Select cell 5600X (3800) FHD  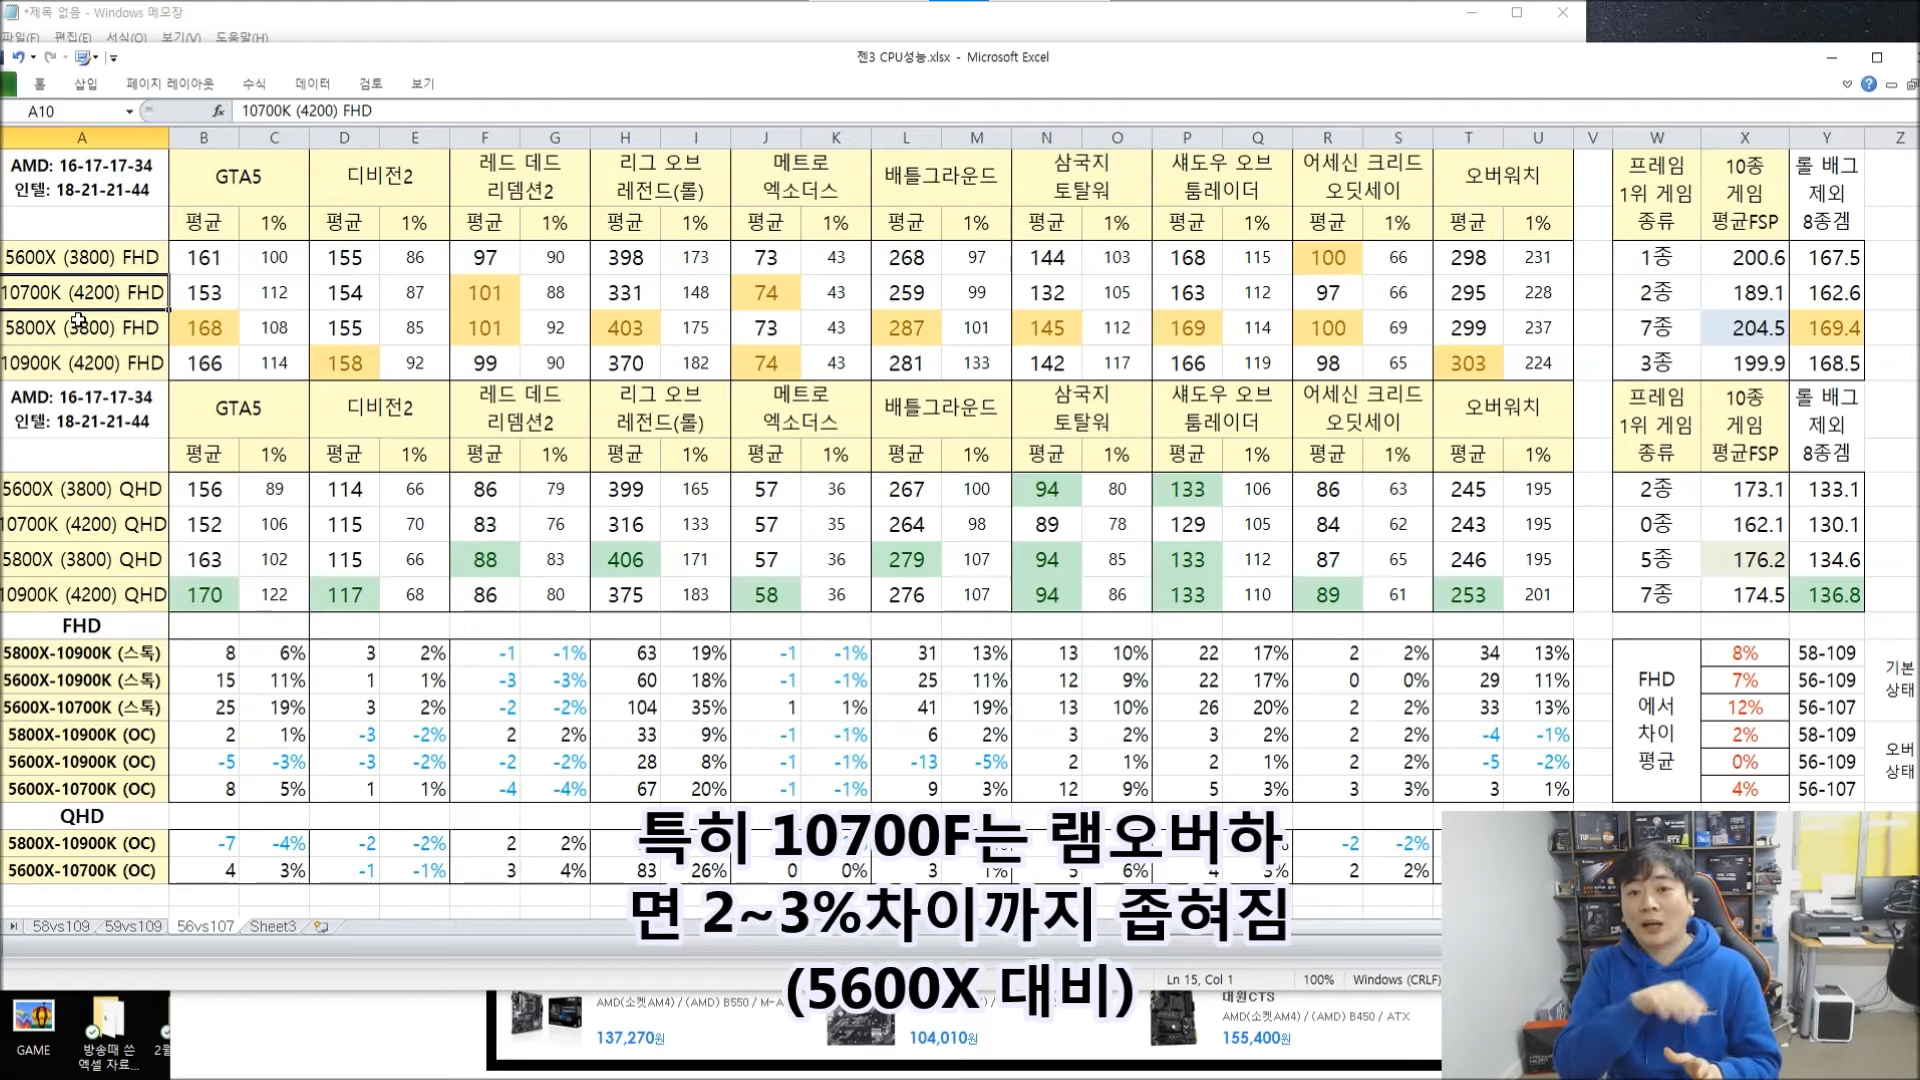click(83, 258)
